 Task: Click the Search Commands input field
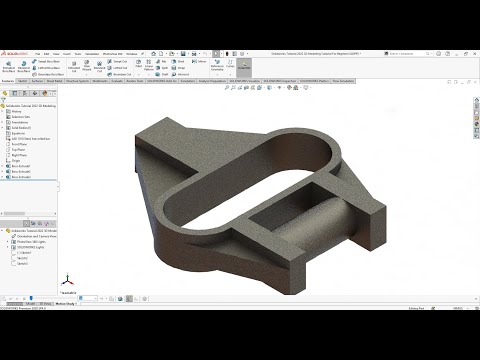[407, 54]
